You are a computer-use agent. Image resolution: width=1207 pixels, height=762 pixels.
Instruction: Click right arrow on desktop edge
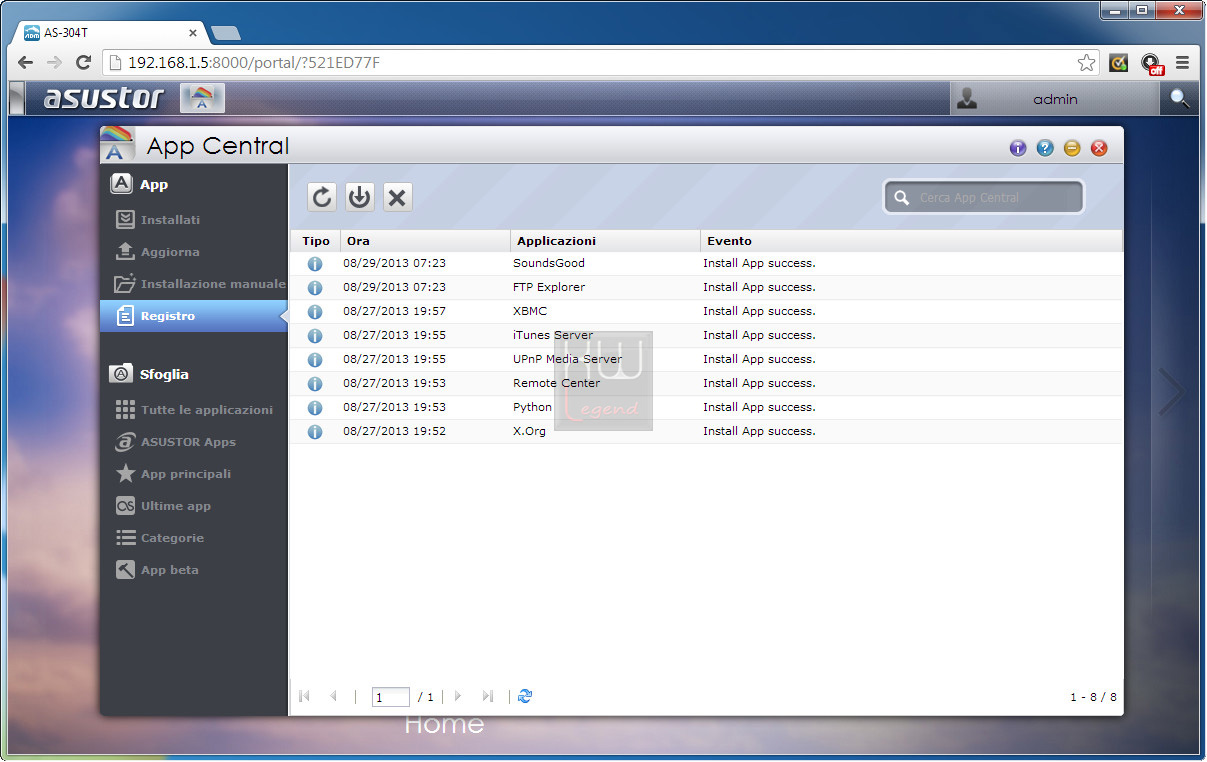click(1171, 392)
